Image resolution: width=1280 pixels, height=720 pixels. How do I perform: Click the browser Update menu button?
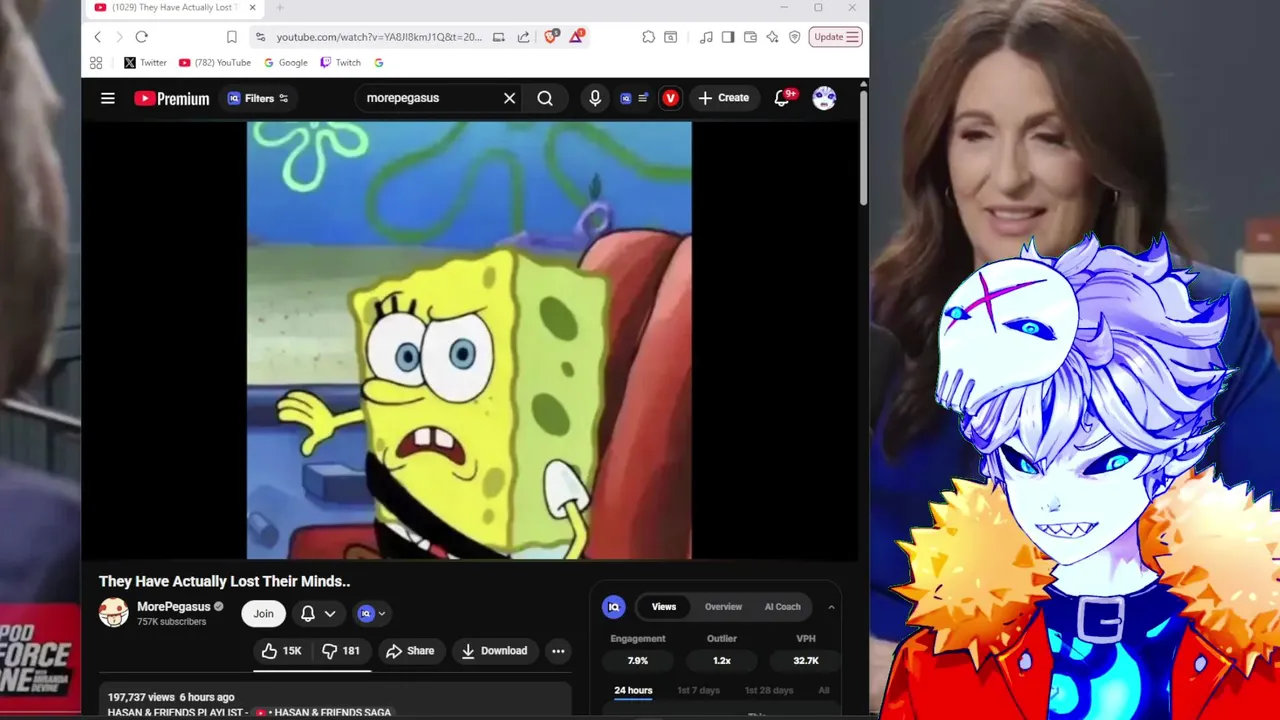click(x=836, y=37)
